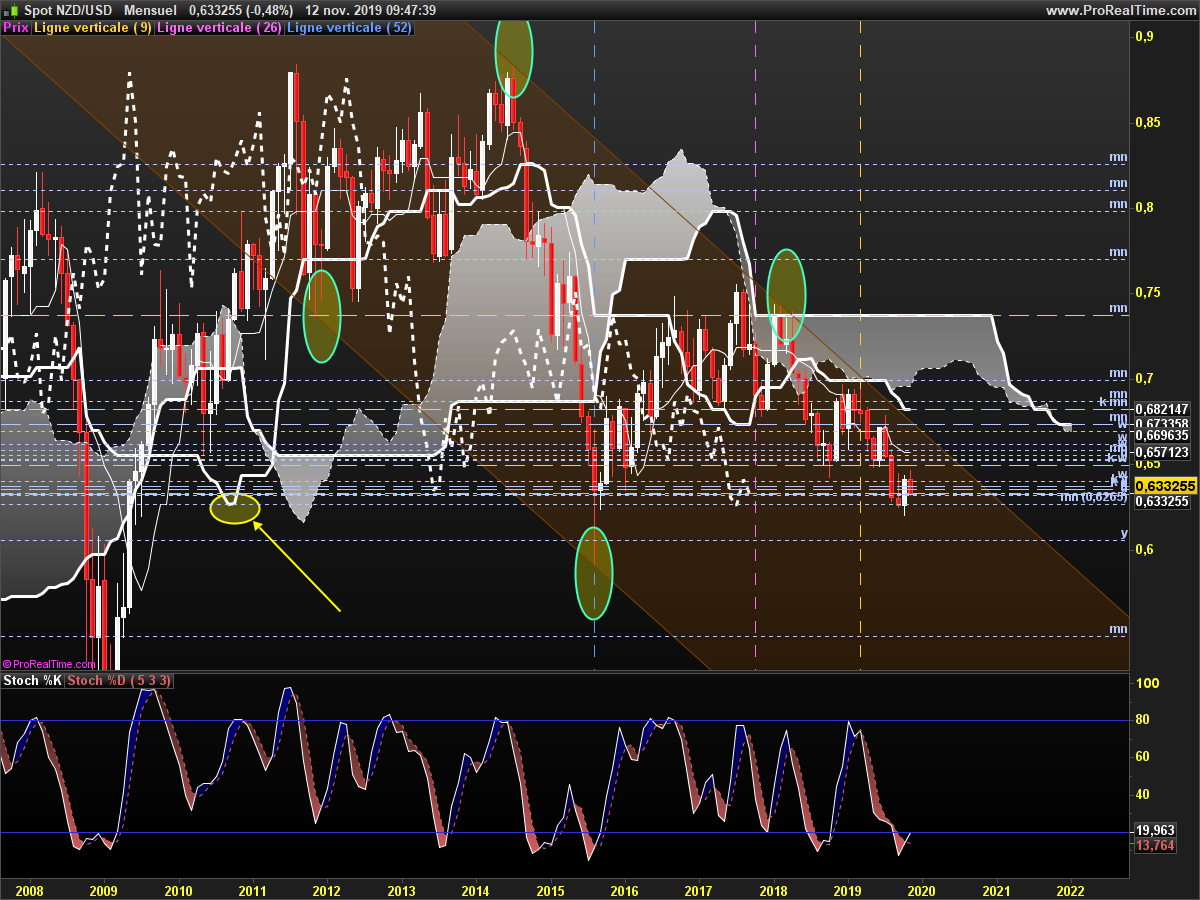The image size is (1200, 900).
Task: Open the Prix indicator label
Action: pyautogui.click(x=16, y=28)
